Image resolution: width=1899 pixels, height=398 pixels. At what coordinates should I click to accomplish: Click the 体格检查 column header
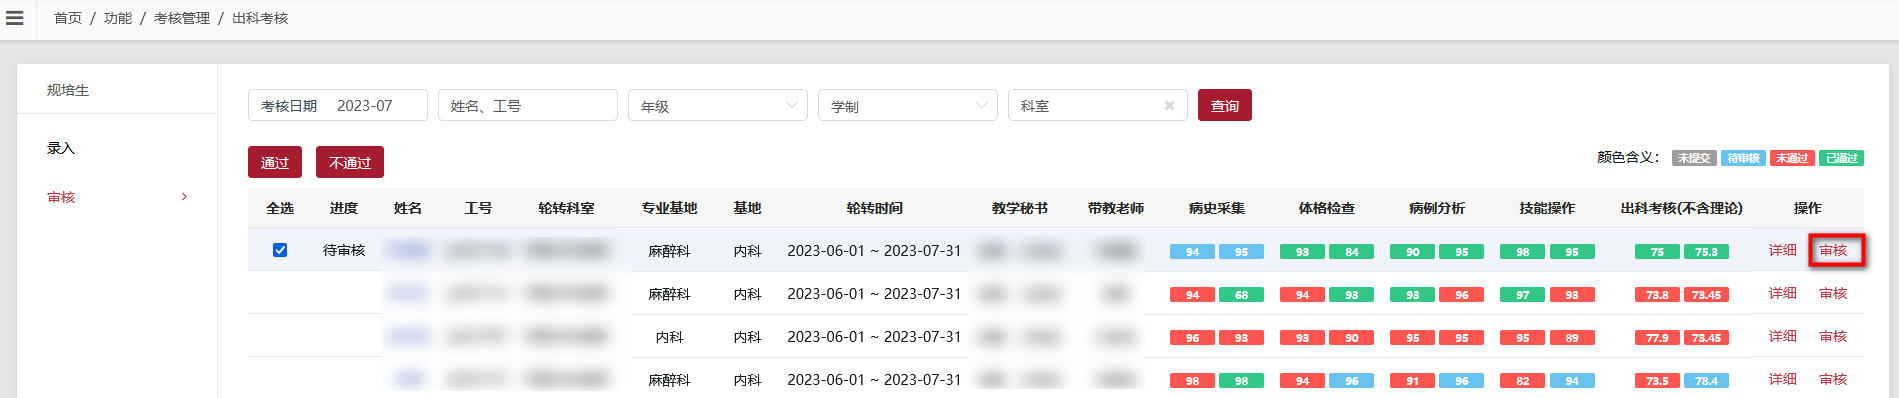pos(1327,208)
